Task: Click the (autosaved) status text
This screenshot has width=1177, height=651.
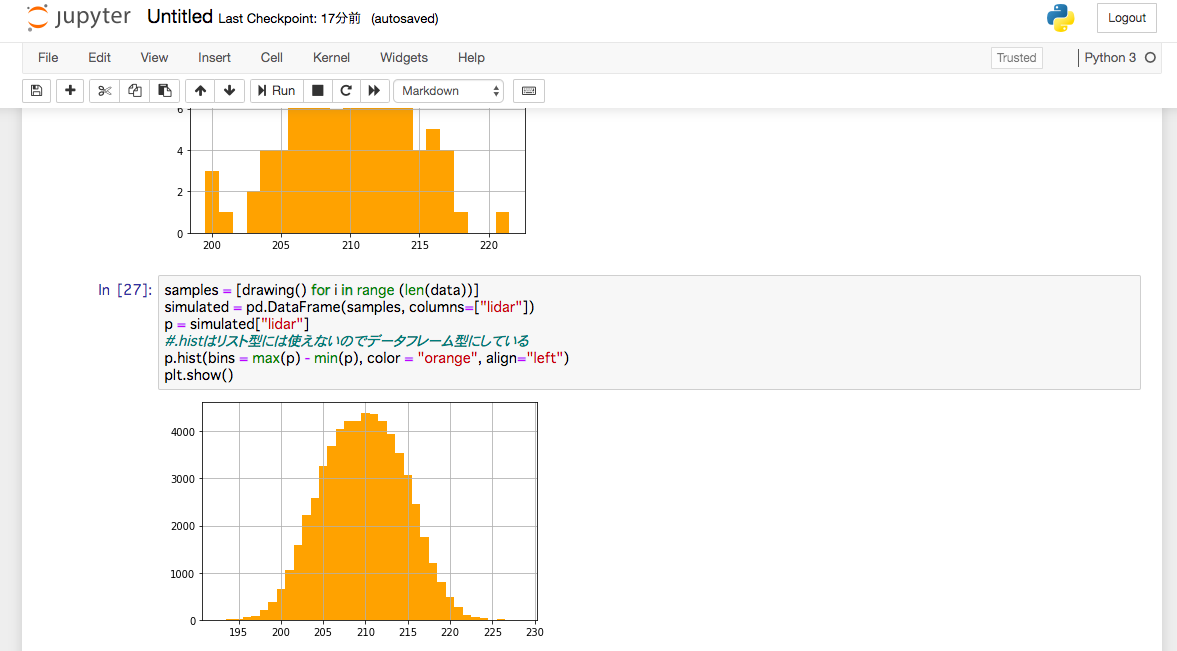Action: (x=405, y=19)
